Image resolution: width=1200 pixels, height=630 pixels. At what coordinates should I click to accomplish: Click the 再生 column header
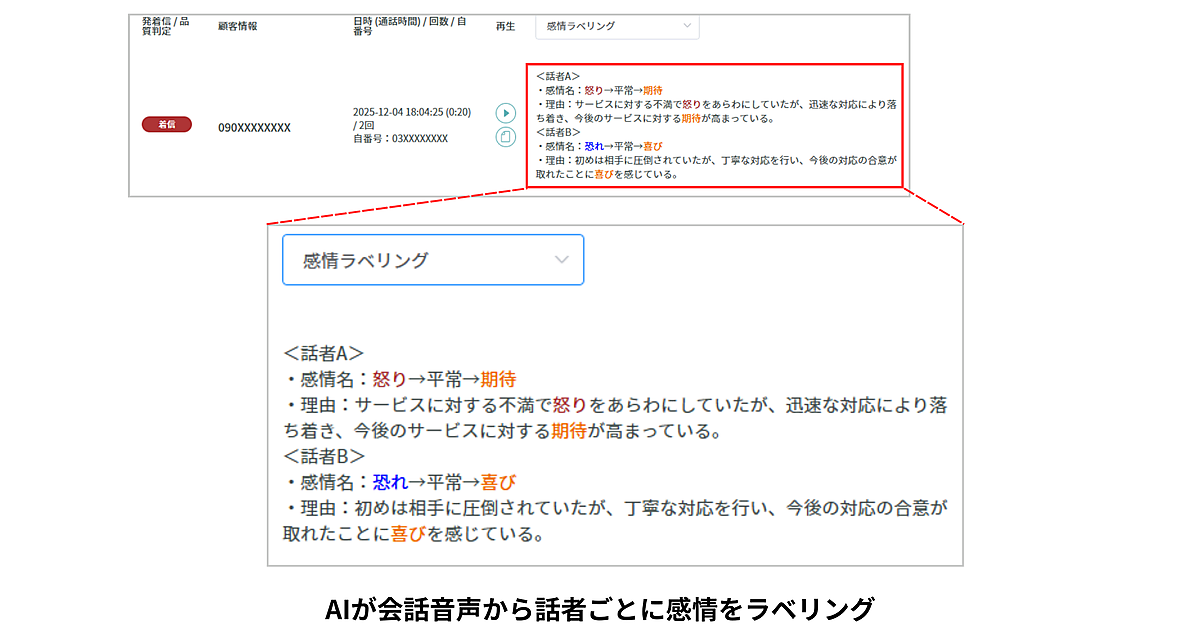pyautogui.click(x=506, y=26)
